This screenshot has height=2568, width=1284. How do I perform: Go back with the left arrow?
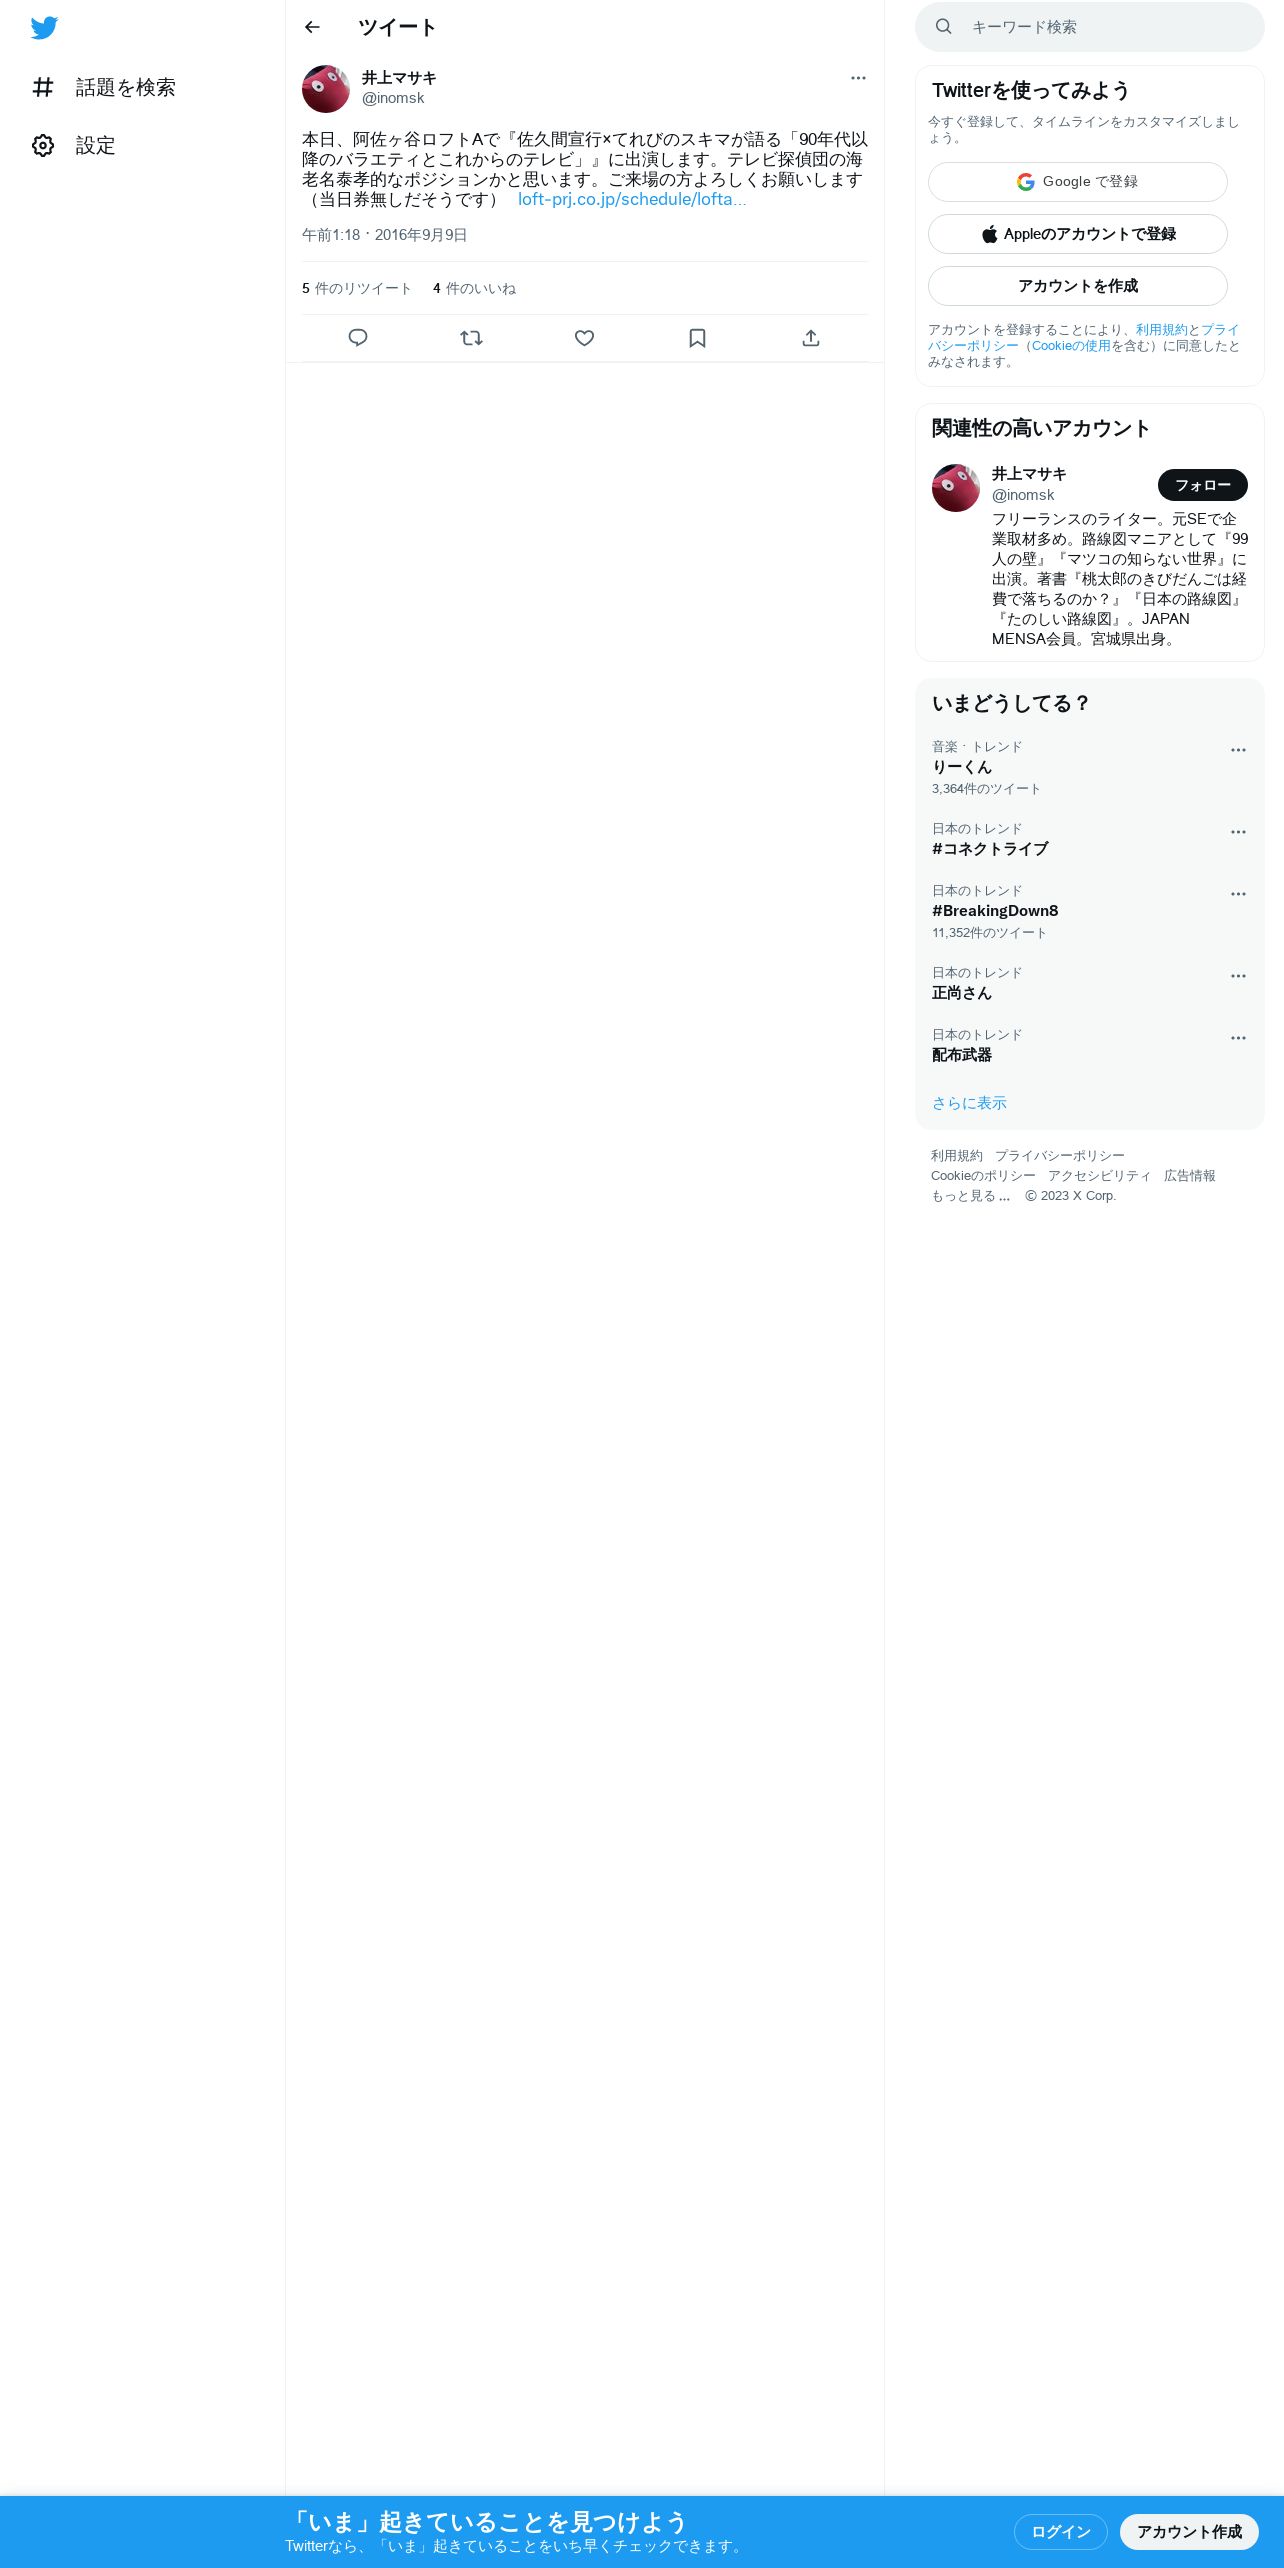coord(312,27)
